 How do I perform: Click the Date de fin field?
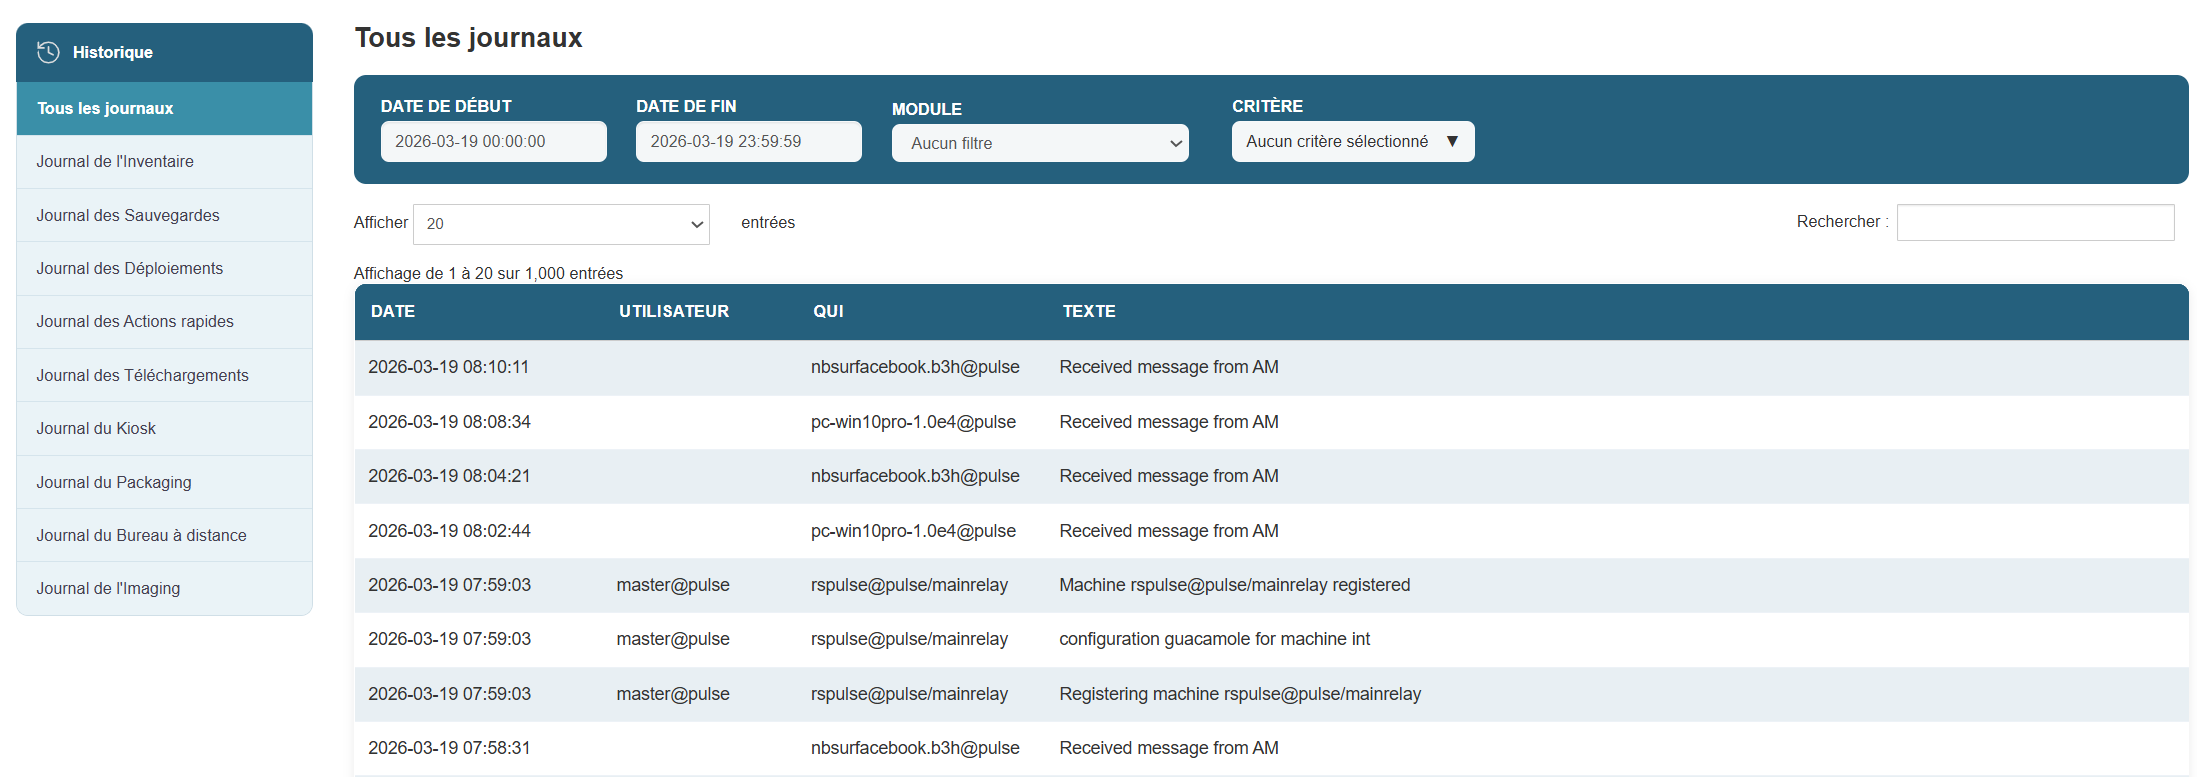click(748, 142)
